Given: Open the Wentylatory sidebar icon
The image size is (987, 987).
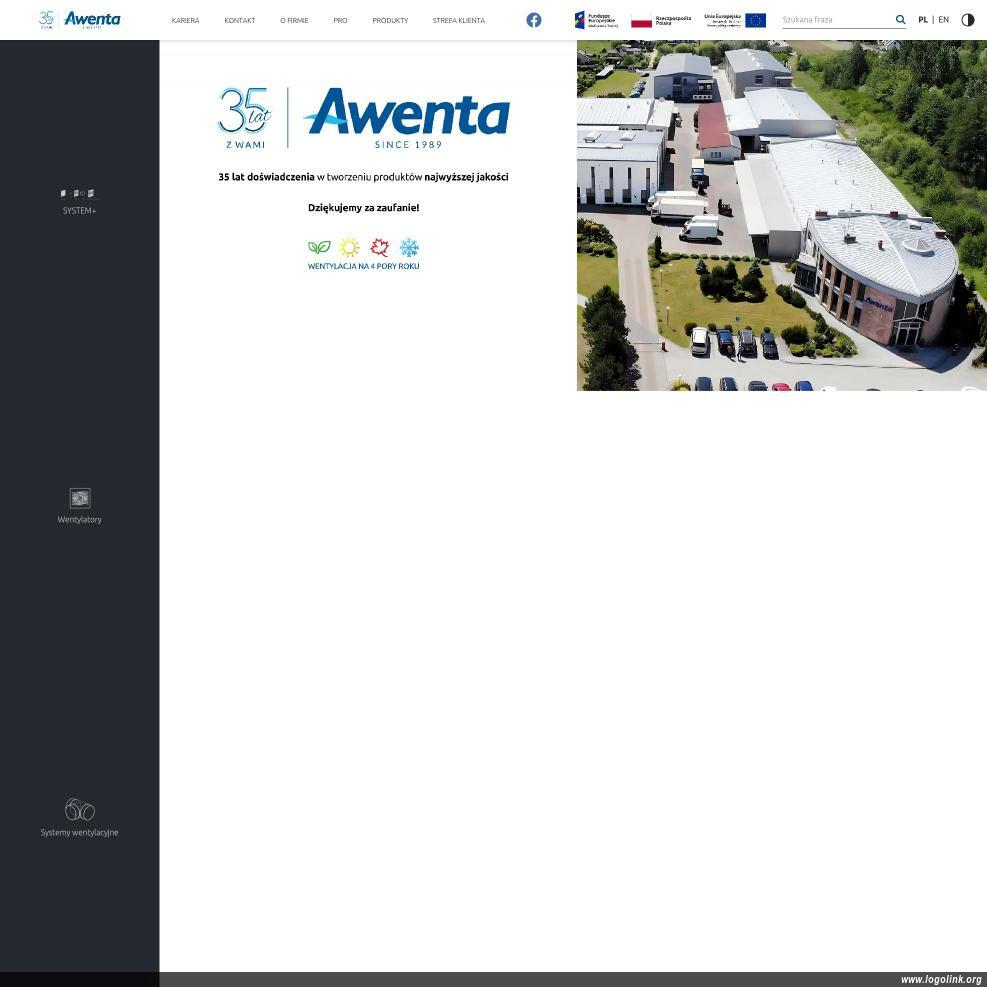Looking at the screenshot, I should [x=80, y=498].
